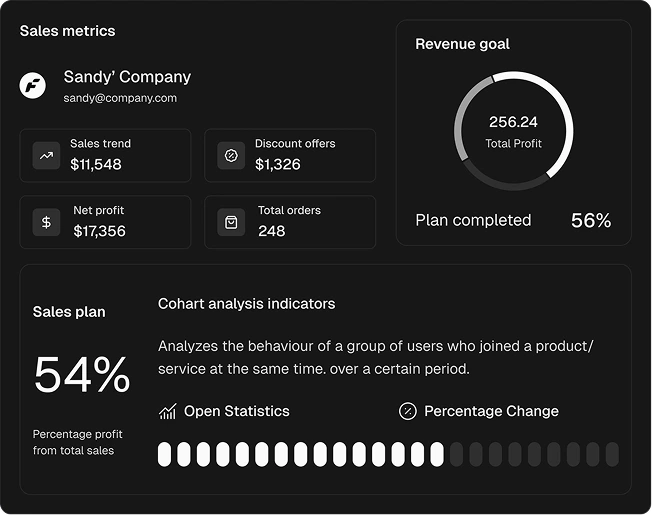The image size is (652, 515).
Task: Click the Net profit dollar icon
Action: 46,222
